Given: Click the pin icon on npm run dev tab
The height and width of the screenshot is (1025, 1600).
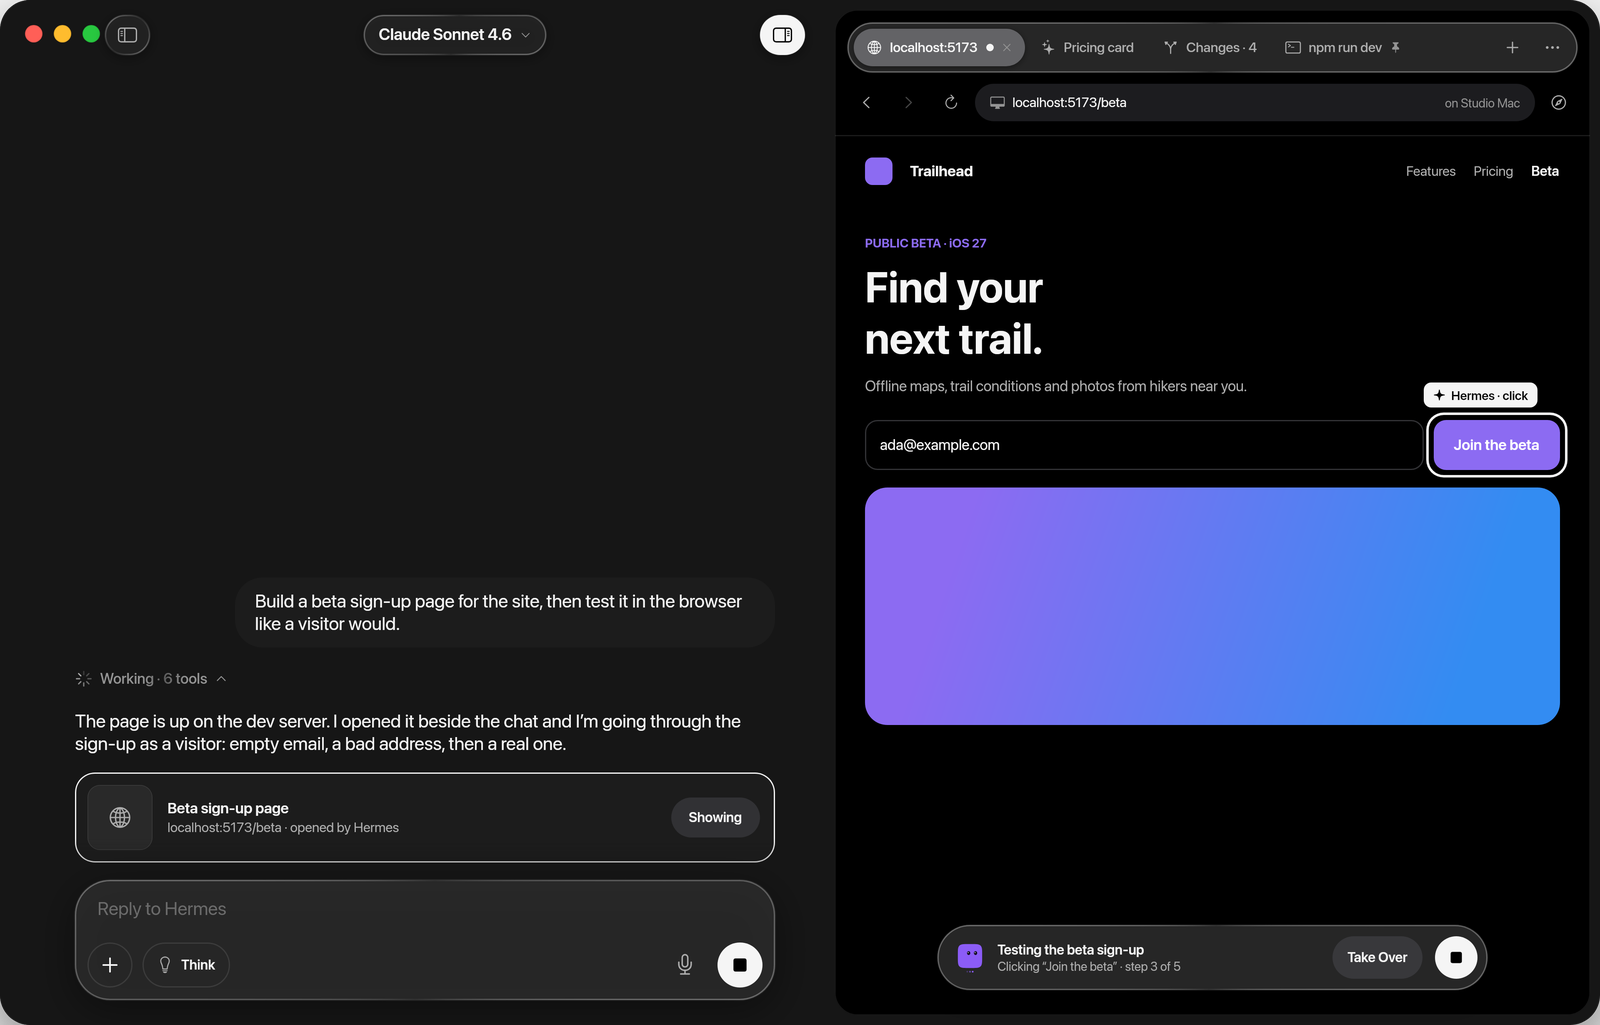Looking at the screenshot, I should [x=1396, y=47].
